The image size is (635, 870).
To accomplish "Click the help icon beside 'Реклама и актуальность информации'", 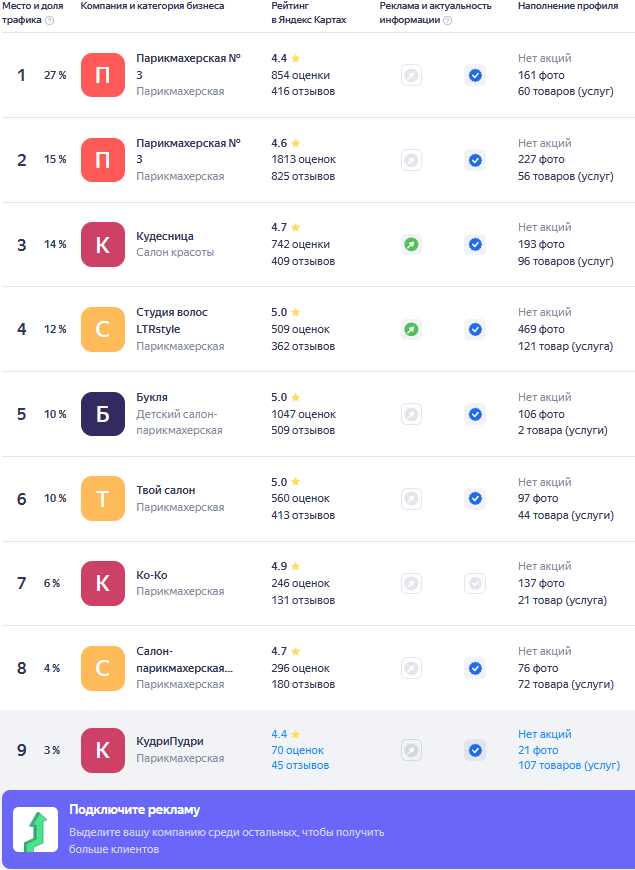I will [447, 20].
